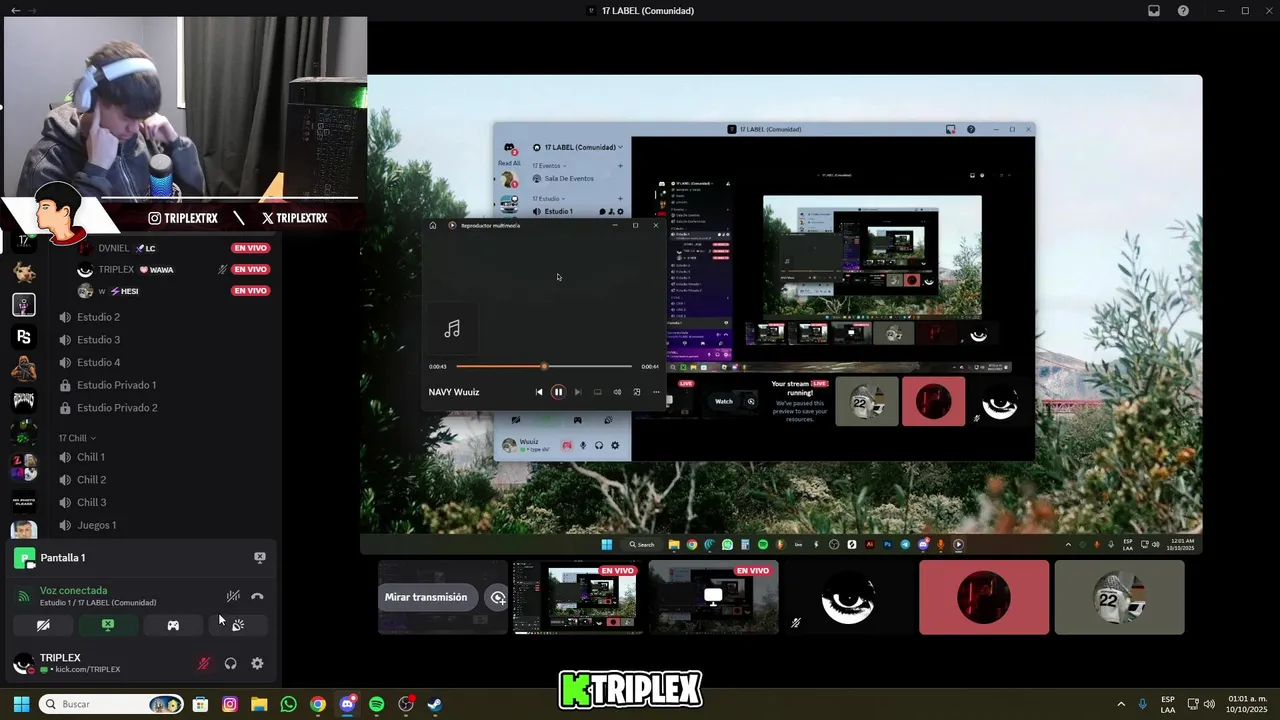This screenshot has height=720, width=1280.
Task: Open Instagram from the Windows taskbar
Action: click(x=230, y=704)
